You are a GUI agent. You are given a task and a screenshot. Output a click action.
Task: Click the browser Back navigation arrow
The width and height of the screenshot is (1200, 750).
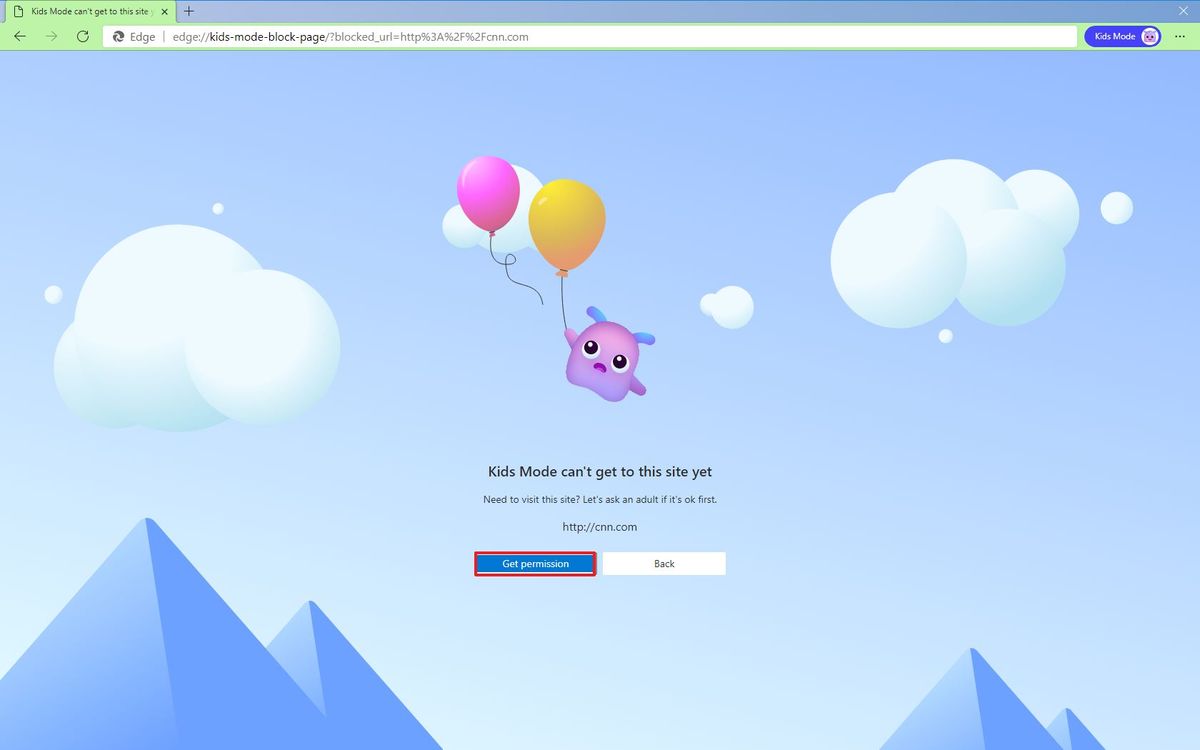click(x=19, y=36)
